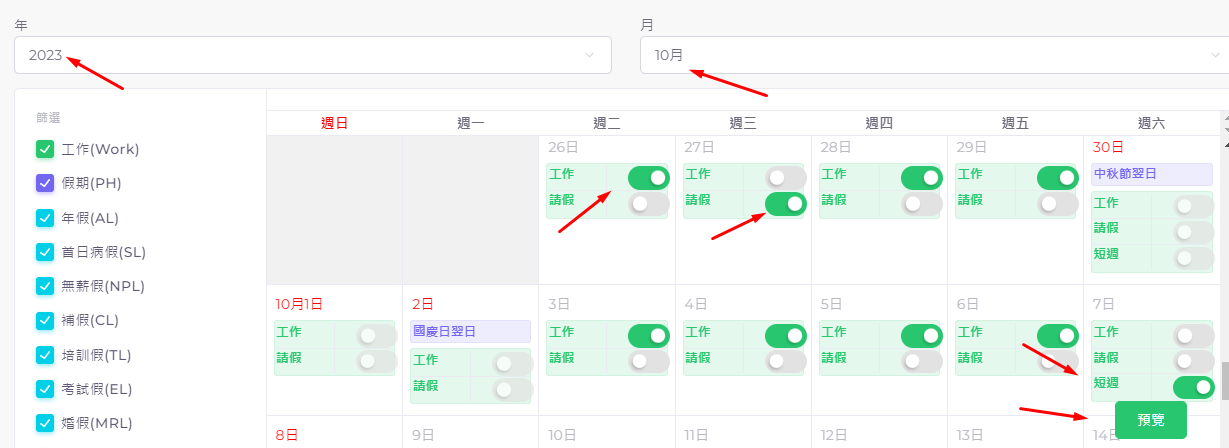This screenshot has width=1229, height=448.
Task: Enable the 請假 switch on 10月1日
Action: (377, 361)
